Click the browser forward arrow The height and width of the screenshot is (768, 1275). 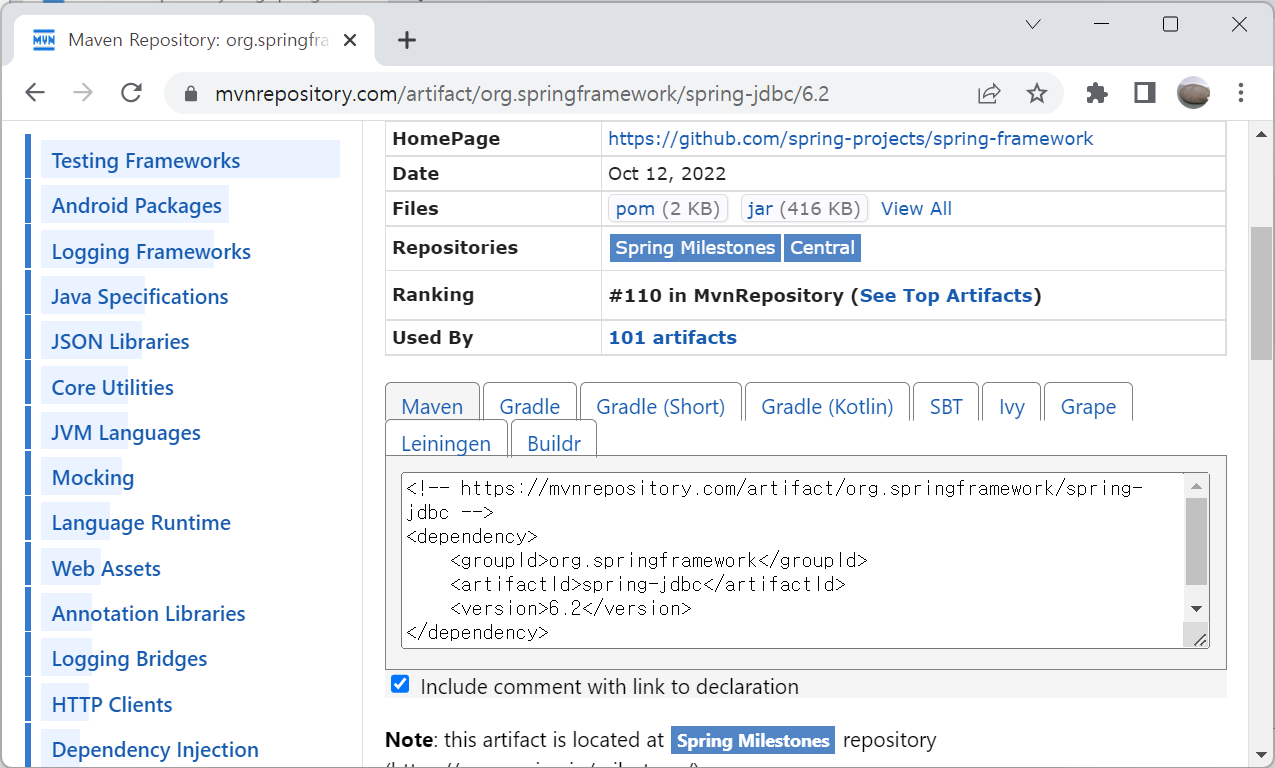click(83, 93)
